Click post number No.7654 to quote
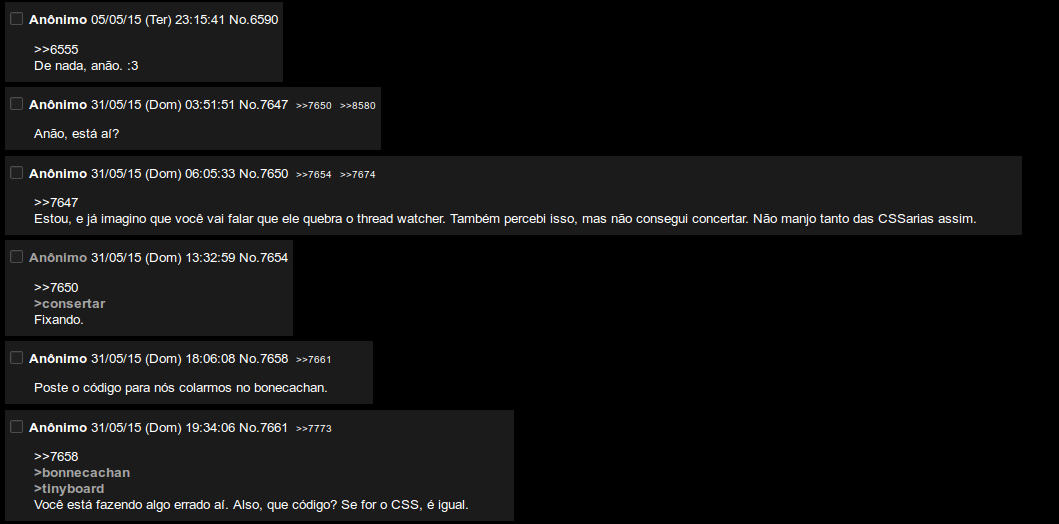 (263, 257)
